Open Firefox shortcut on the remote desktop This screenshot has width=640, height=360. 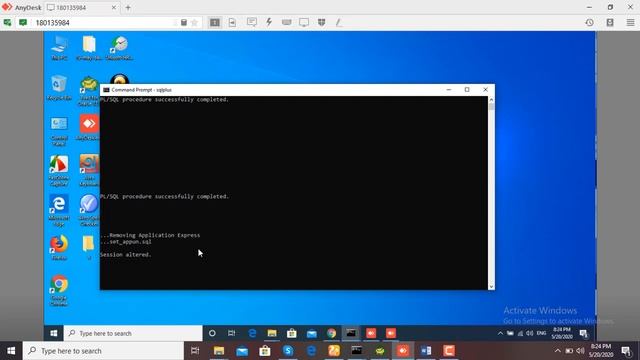tap(59, 247)
